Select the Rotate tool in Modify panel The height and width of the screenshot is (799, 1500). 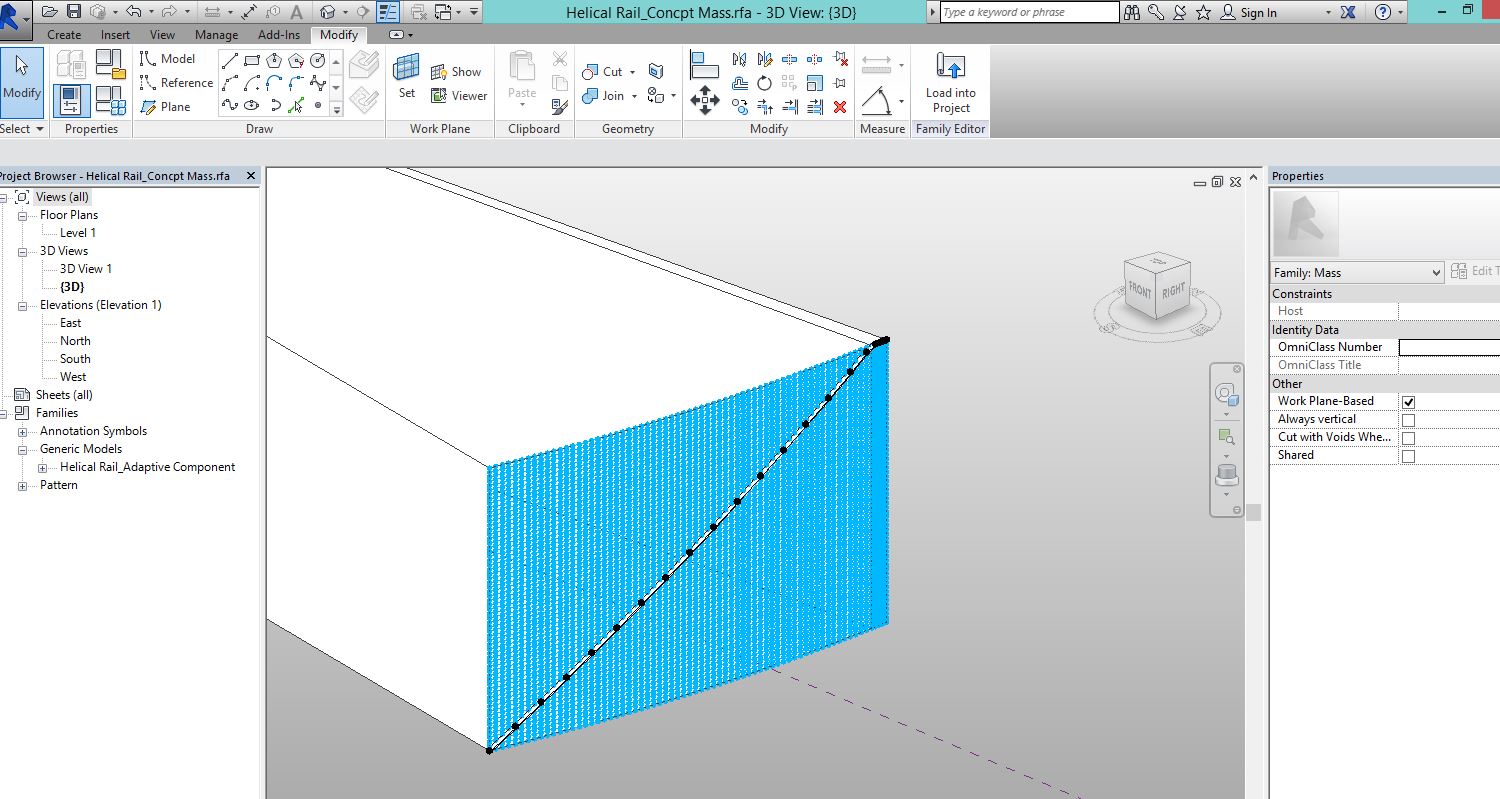click(764, 83)
